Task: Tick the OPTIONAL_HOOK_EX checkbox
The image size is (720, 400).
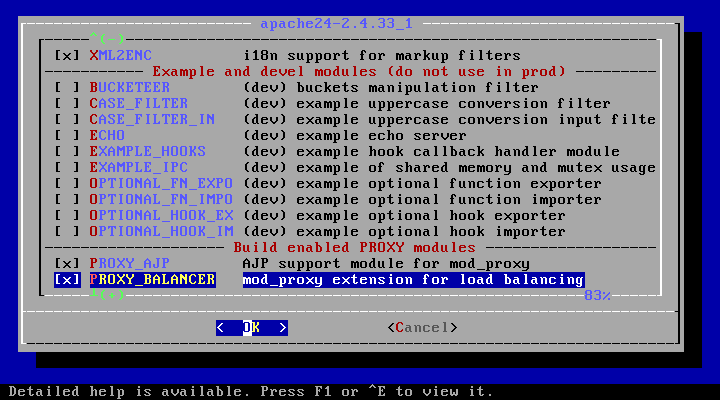Action: [67, 215]
